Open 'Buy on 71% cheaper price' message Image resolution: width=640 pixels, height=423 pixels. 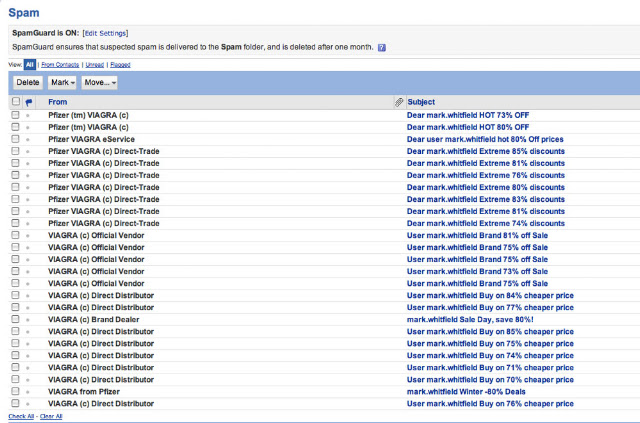pyautogui.click(x=490, y=367)
